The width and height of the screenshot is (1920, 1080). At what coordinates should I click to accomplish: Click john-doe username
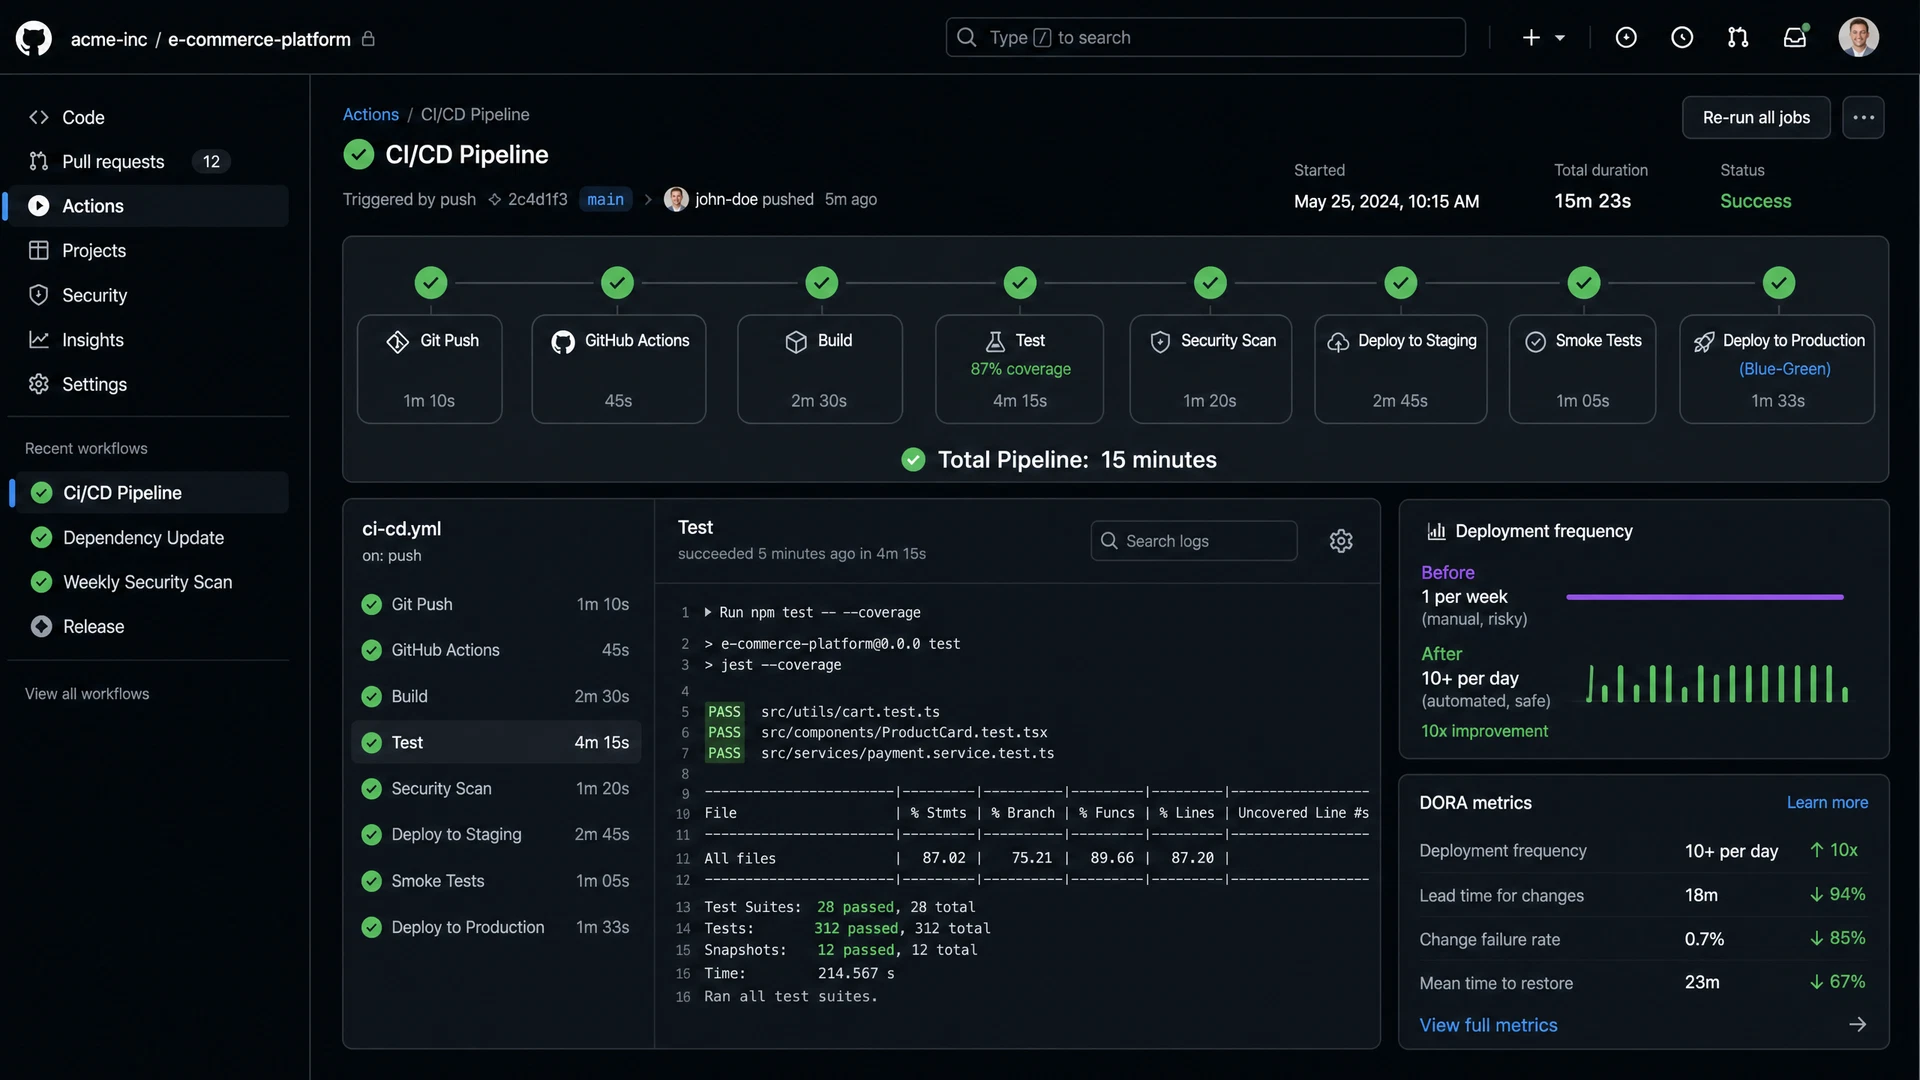click(x=726, y=199)
